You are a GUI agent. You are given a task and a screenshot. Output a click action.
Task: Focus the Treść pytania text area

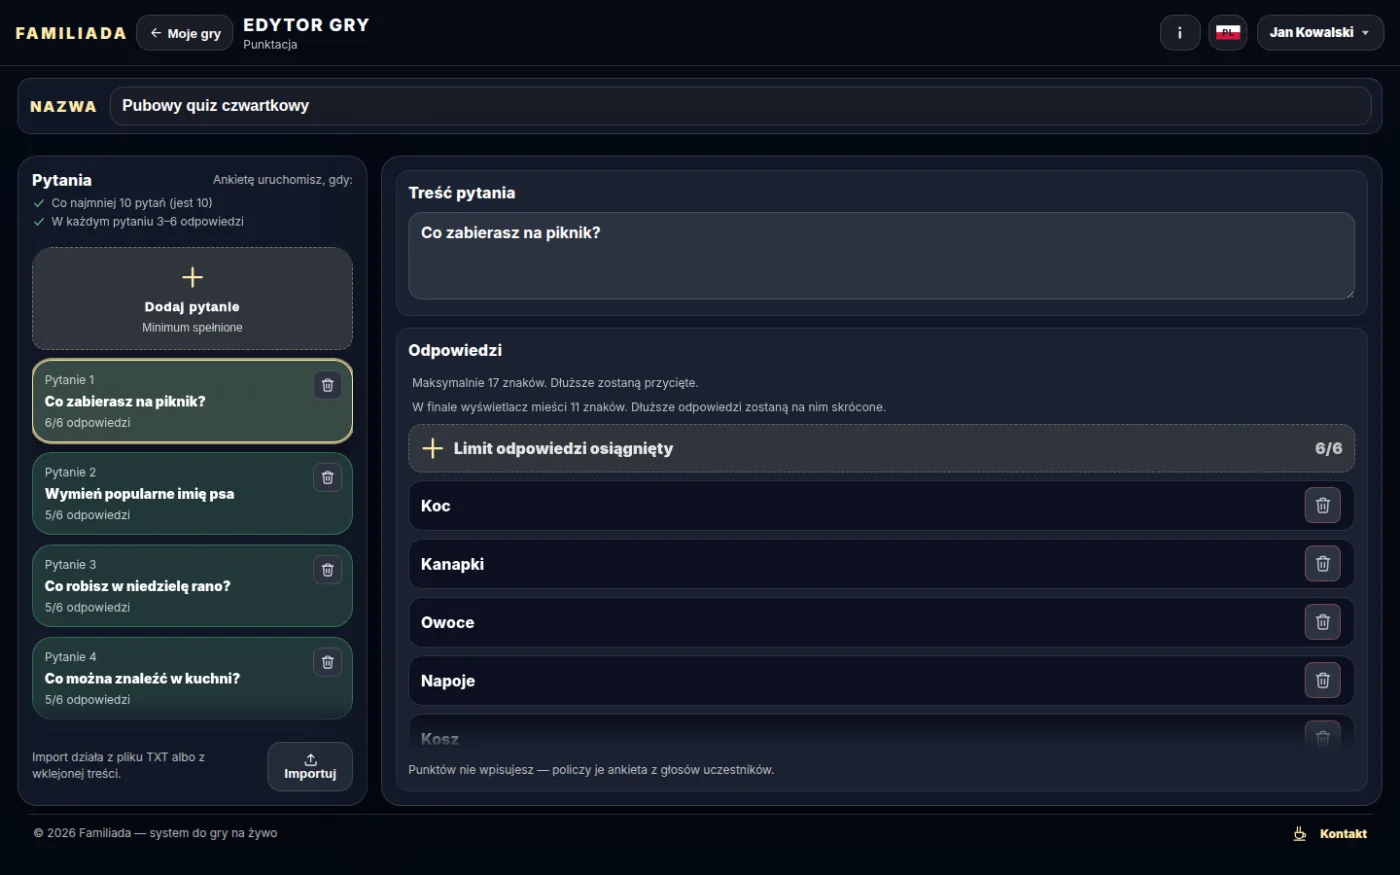881,256
